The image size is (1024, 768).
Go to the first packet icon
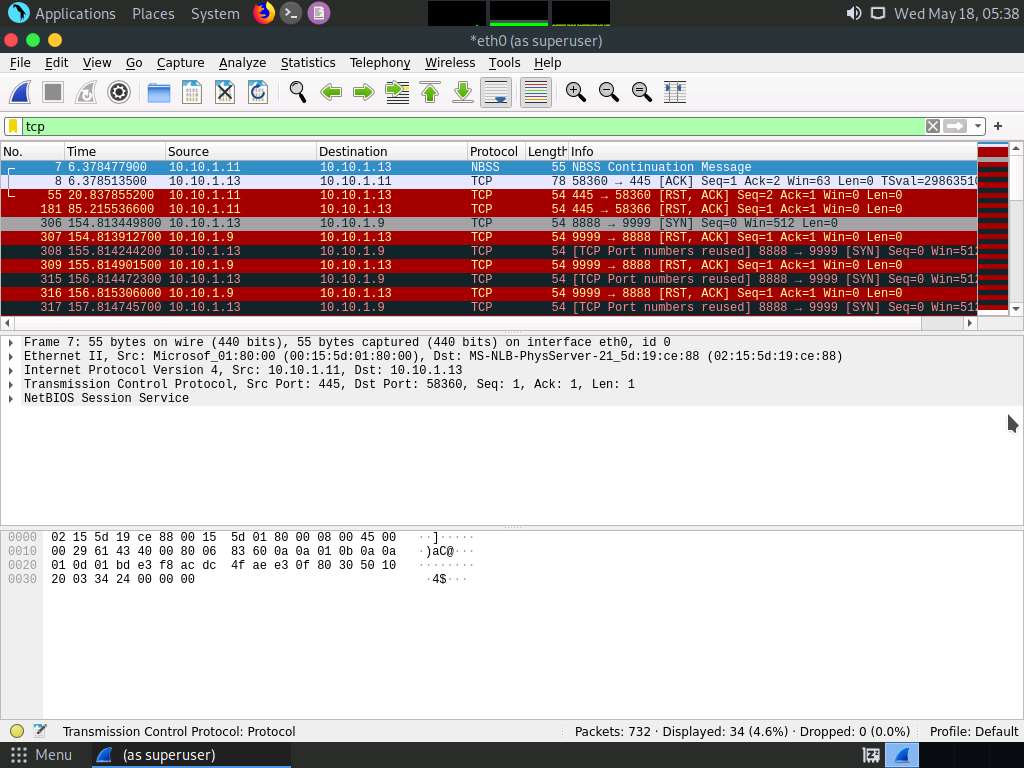coord(430,92)
